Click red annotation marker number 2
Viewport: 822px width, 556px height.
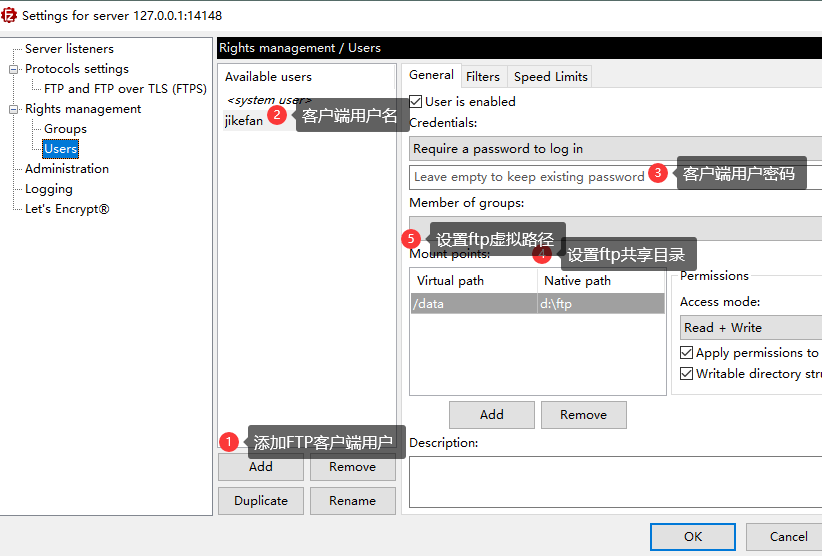[x=277, y=115]
